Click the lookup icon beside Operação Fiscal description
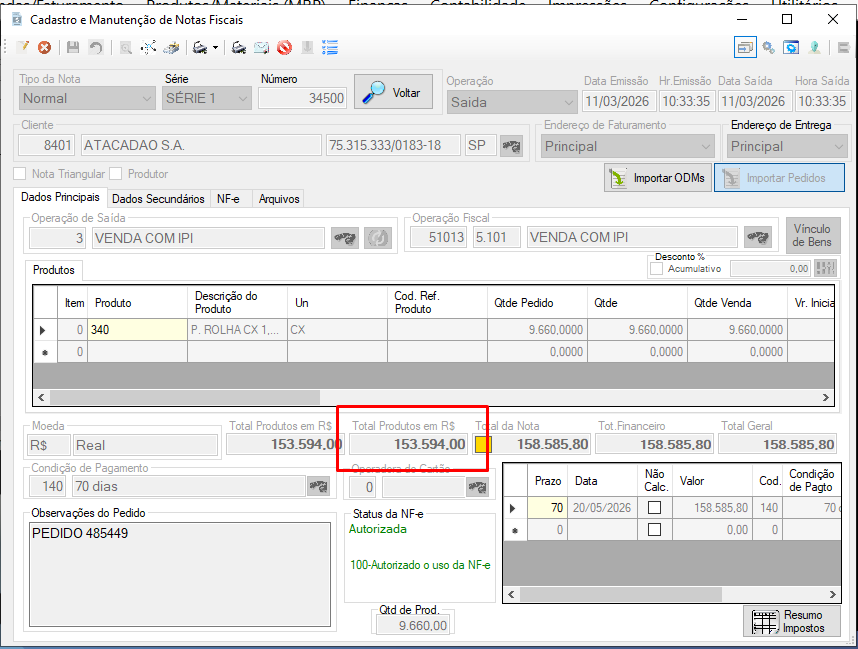The width and height of the screenshot is (858, 649). click(x=758, y=237)
